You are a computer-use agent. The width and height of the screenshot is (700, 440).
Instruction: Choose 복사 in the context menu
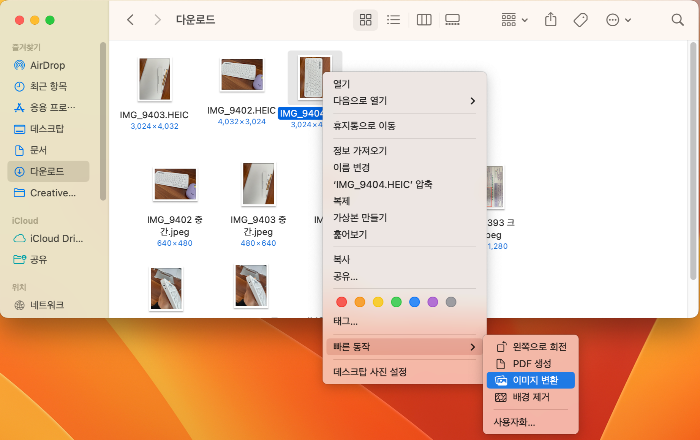click(404, 260)
